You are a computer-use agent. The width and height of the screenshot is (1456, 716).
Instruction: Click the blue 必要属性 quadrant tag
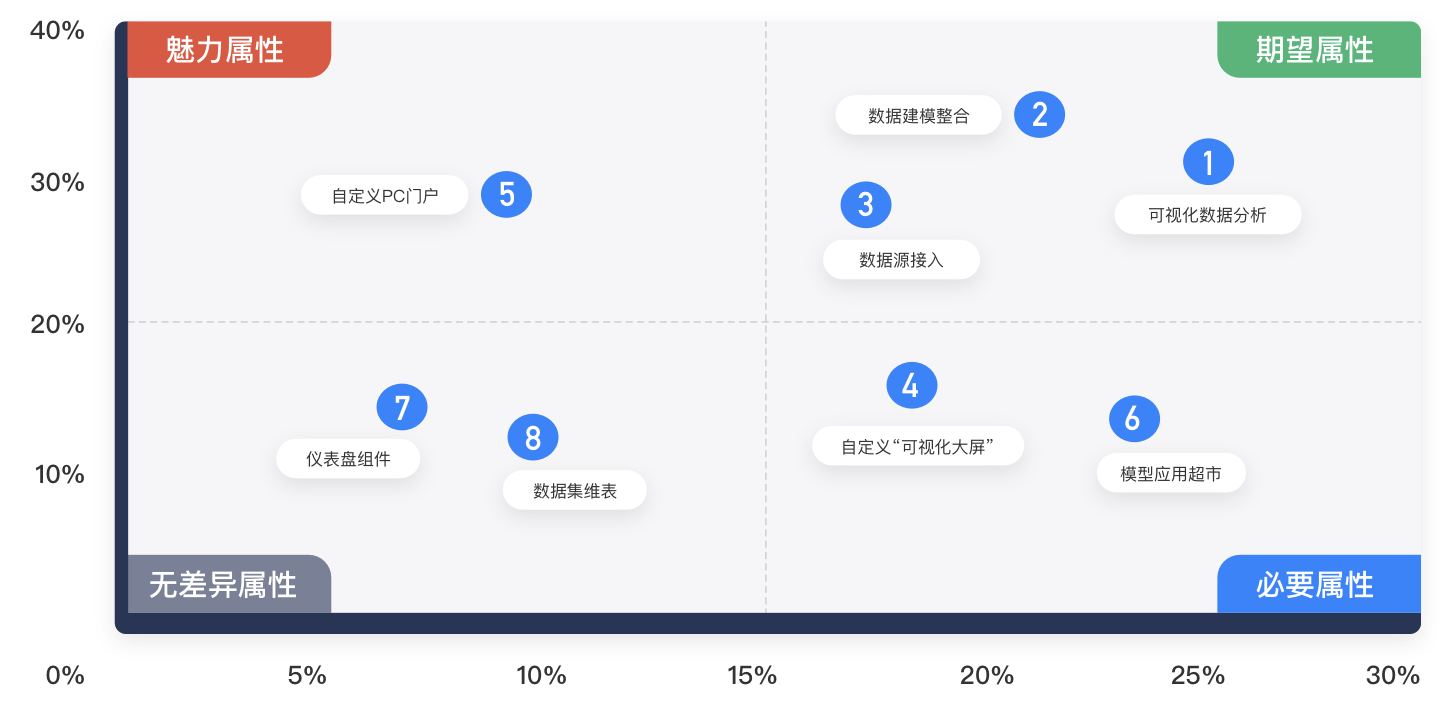[x=1317, y=584]
